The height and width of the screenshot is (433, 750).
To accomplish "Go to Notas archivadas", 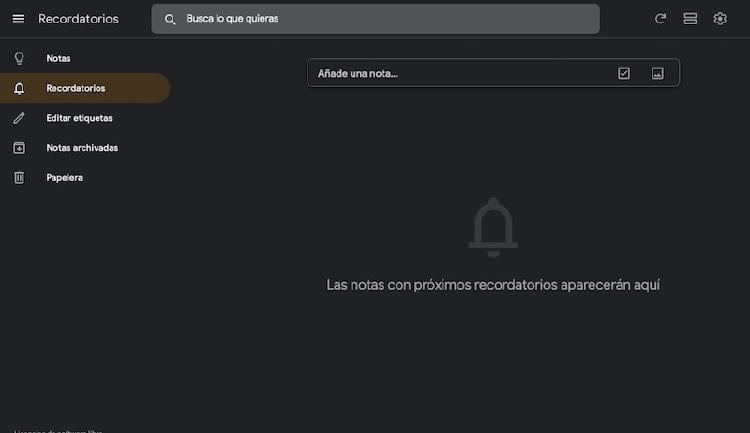I will click(82, 148).
